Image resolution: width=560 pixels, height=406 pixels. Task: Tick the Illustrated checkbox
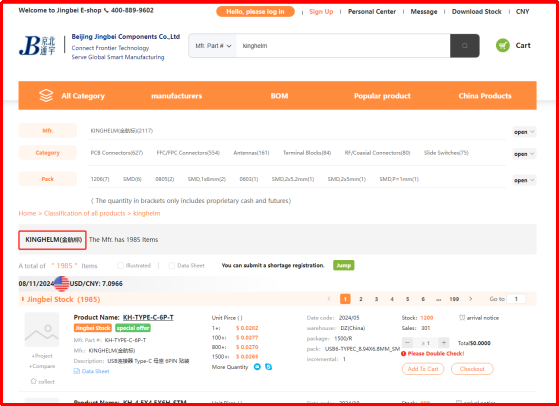pos(120,265)
